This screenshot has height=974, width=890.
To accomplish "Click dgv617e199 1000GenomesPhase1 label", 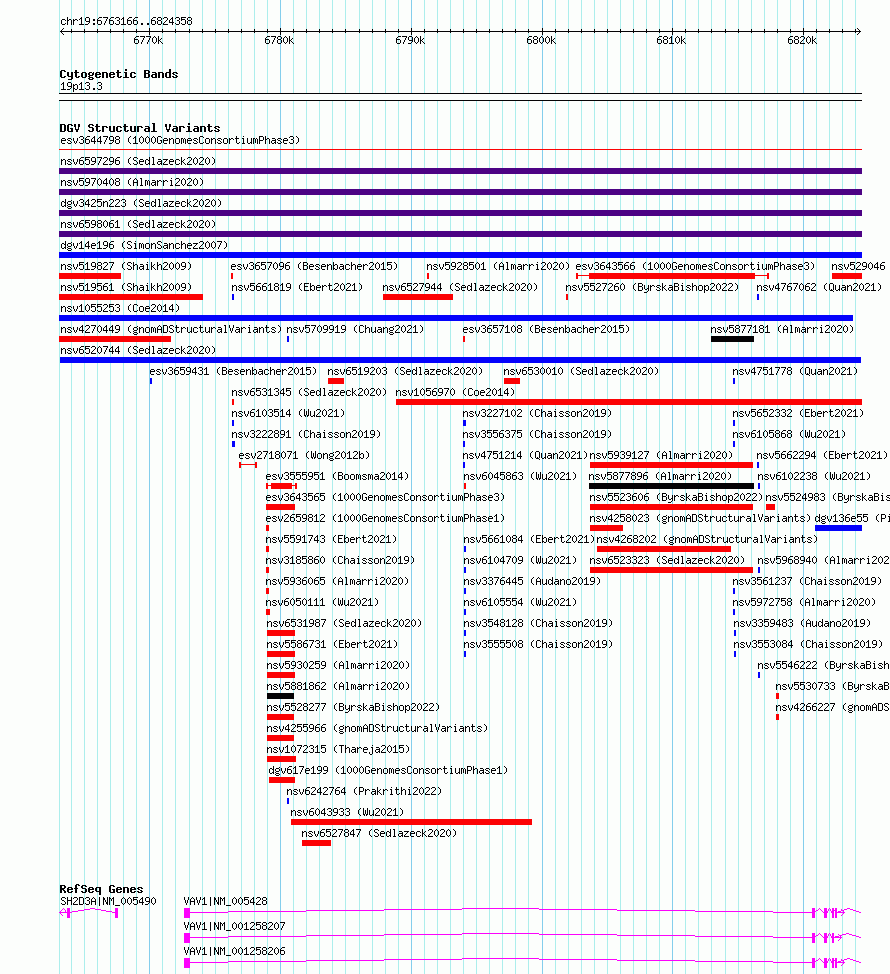I will [x=388, y=771].
